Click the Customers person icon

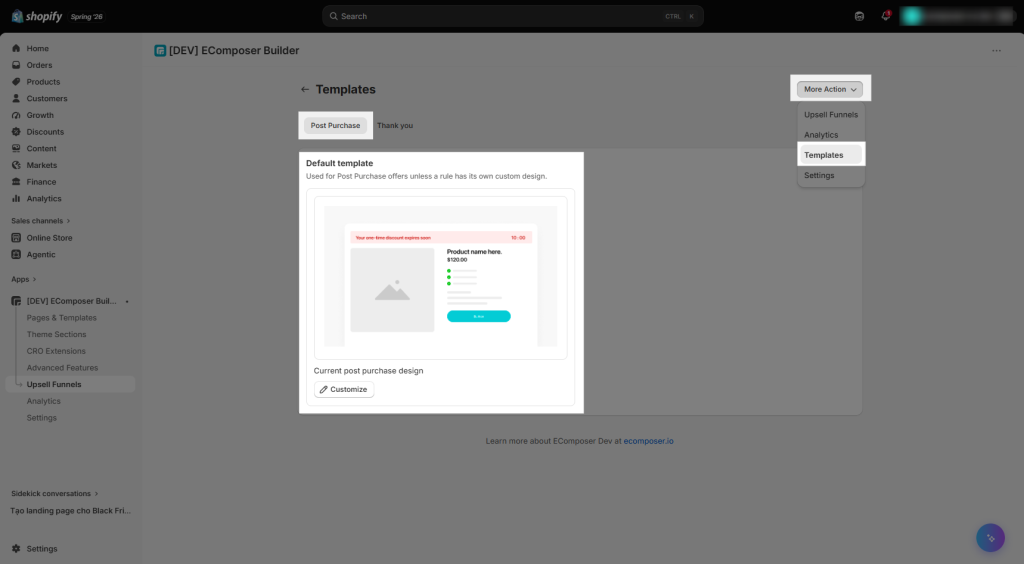[16, 99]
